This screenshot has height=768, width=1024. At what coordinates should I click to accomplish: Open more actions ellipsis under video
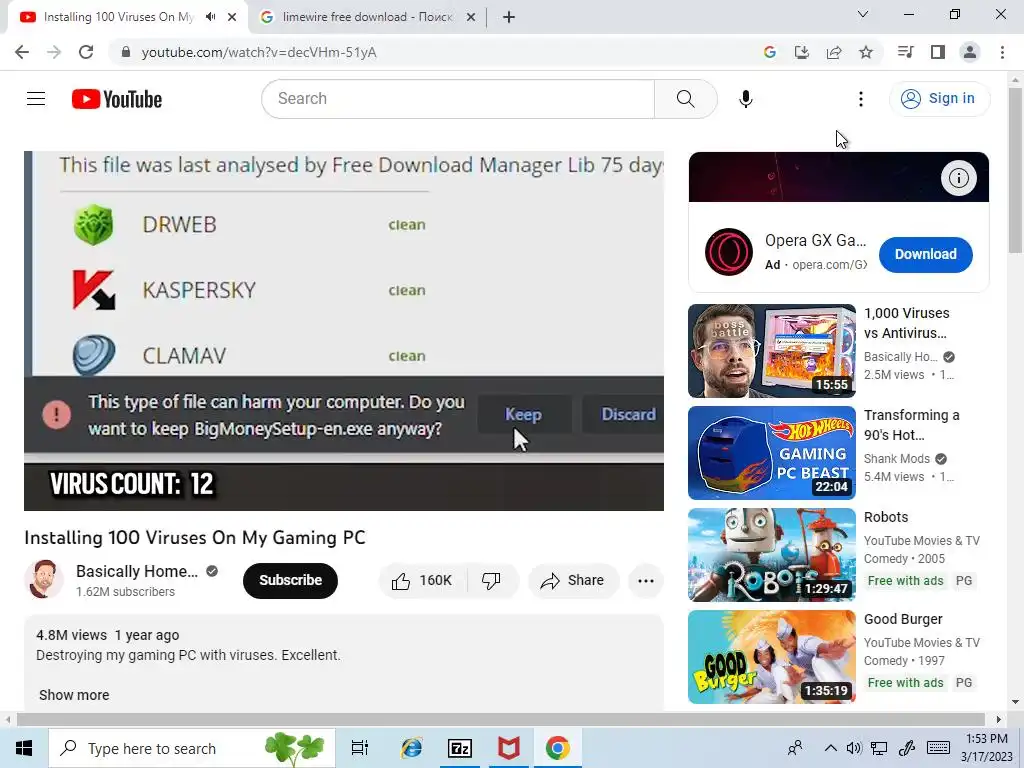pos(646,581)
